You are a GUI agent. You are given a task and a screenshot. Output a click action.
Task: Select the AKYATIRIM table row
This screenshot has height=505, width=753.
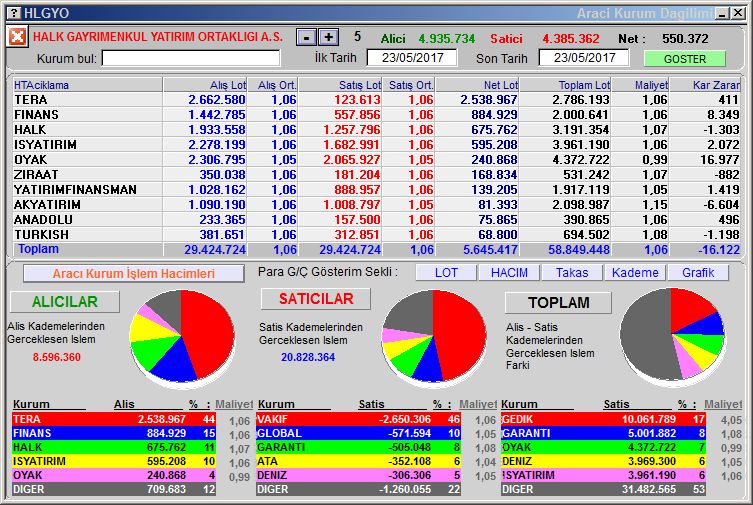376,204
